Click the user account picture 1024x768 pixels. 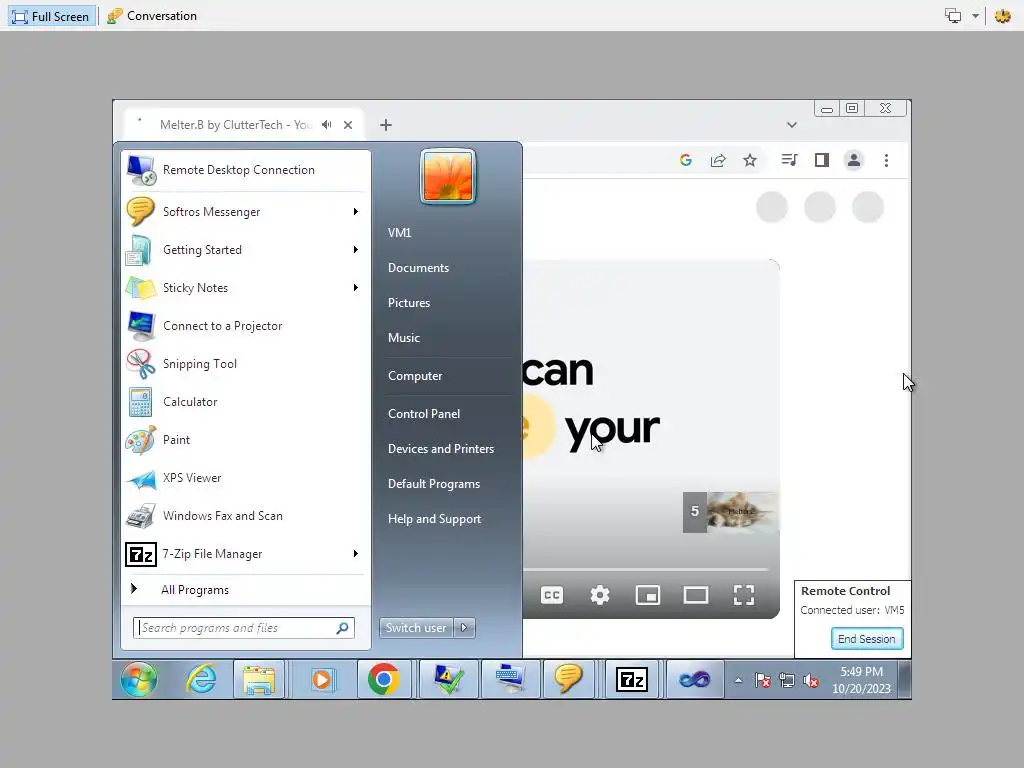click(x=448, y=176)
